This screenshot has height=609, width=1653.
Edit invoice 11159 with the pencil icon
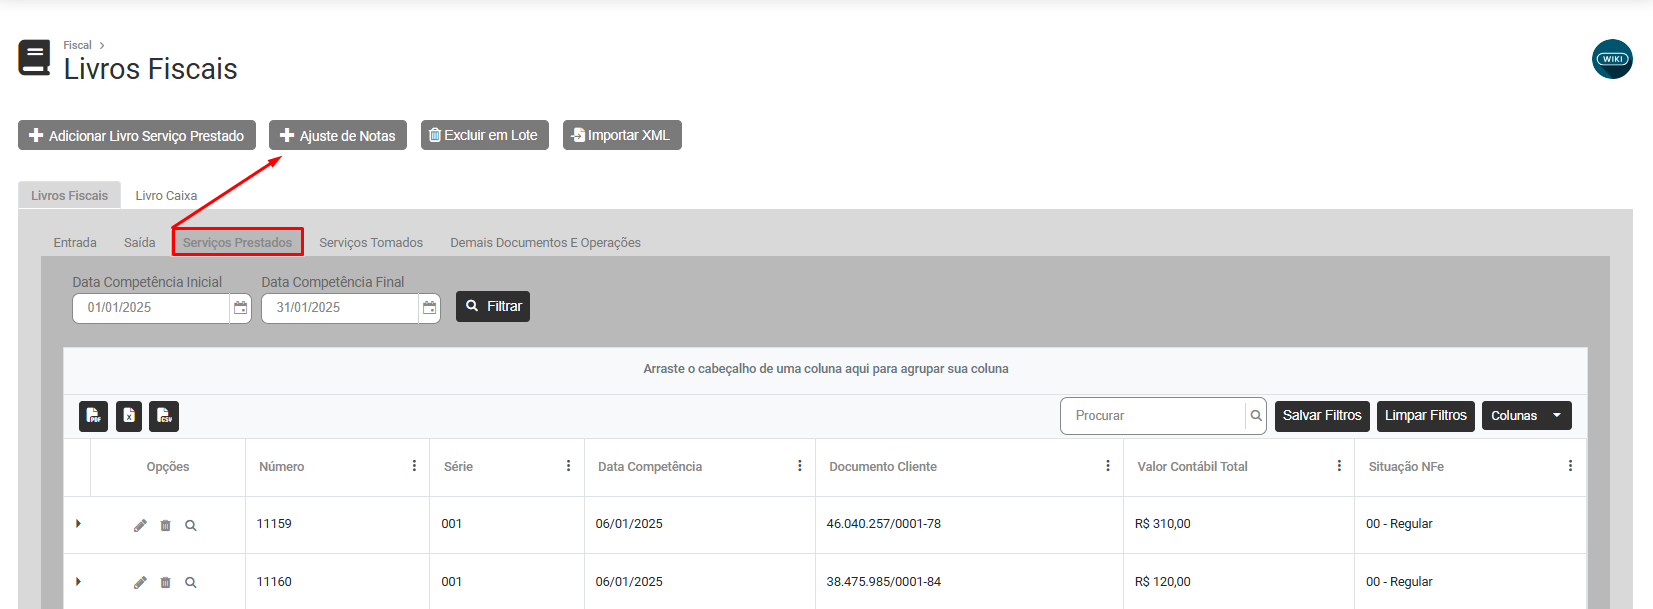point(140,525)
